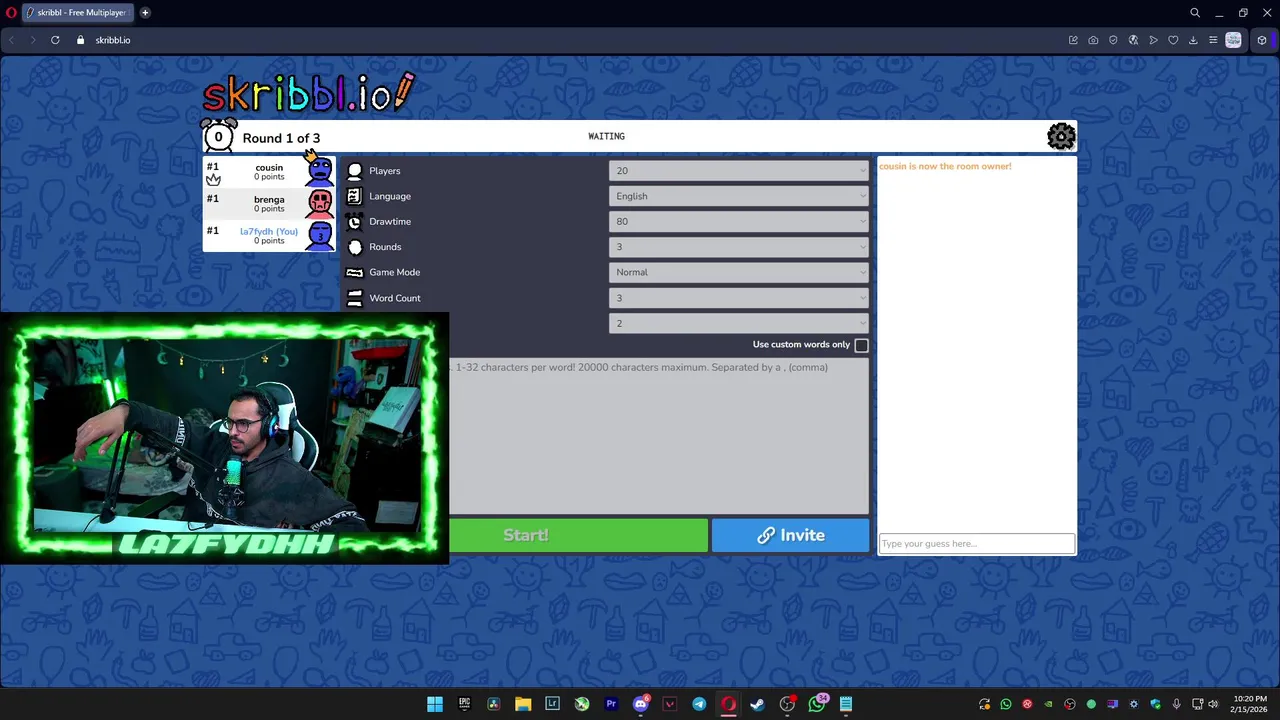Viewport: 1280px width, 720px height.
Task: Open Rounds dropdown
Action: point(738,247)
